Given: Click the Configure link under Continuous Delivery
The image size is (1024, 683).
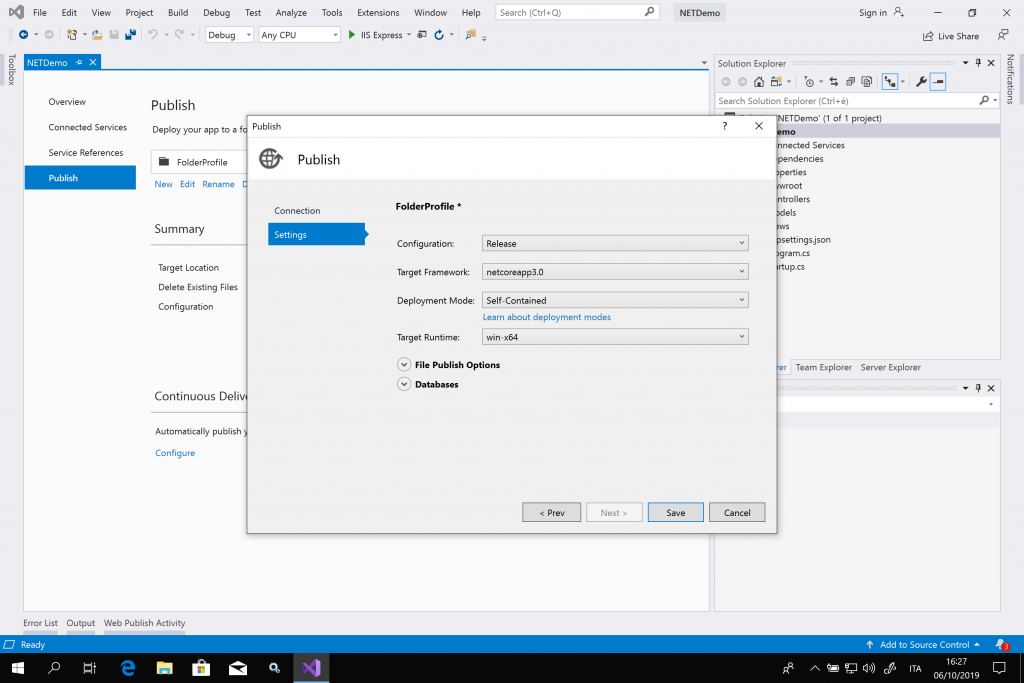Looking at the screenshot, I should tap(175, 453).
